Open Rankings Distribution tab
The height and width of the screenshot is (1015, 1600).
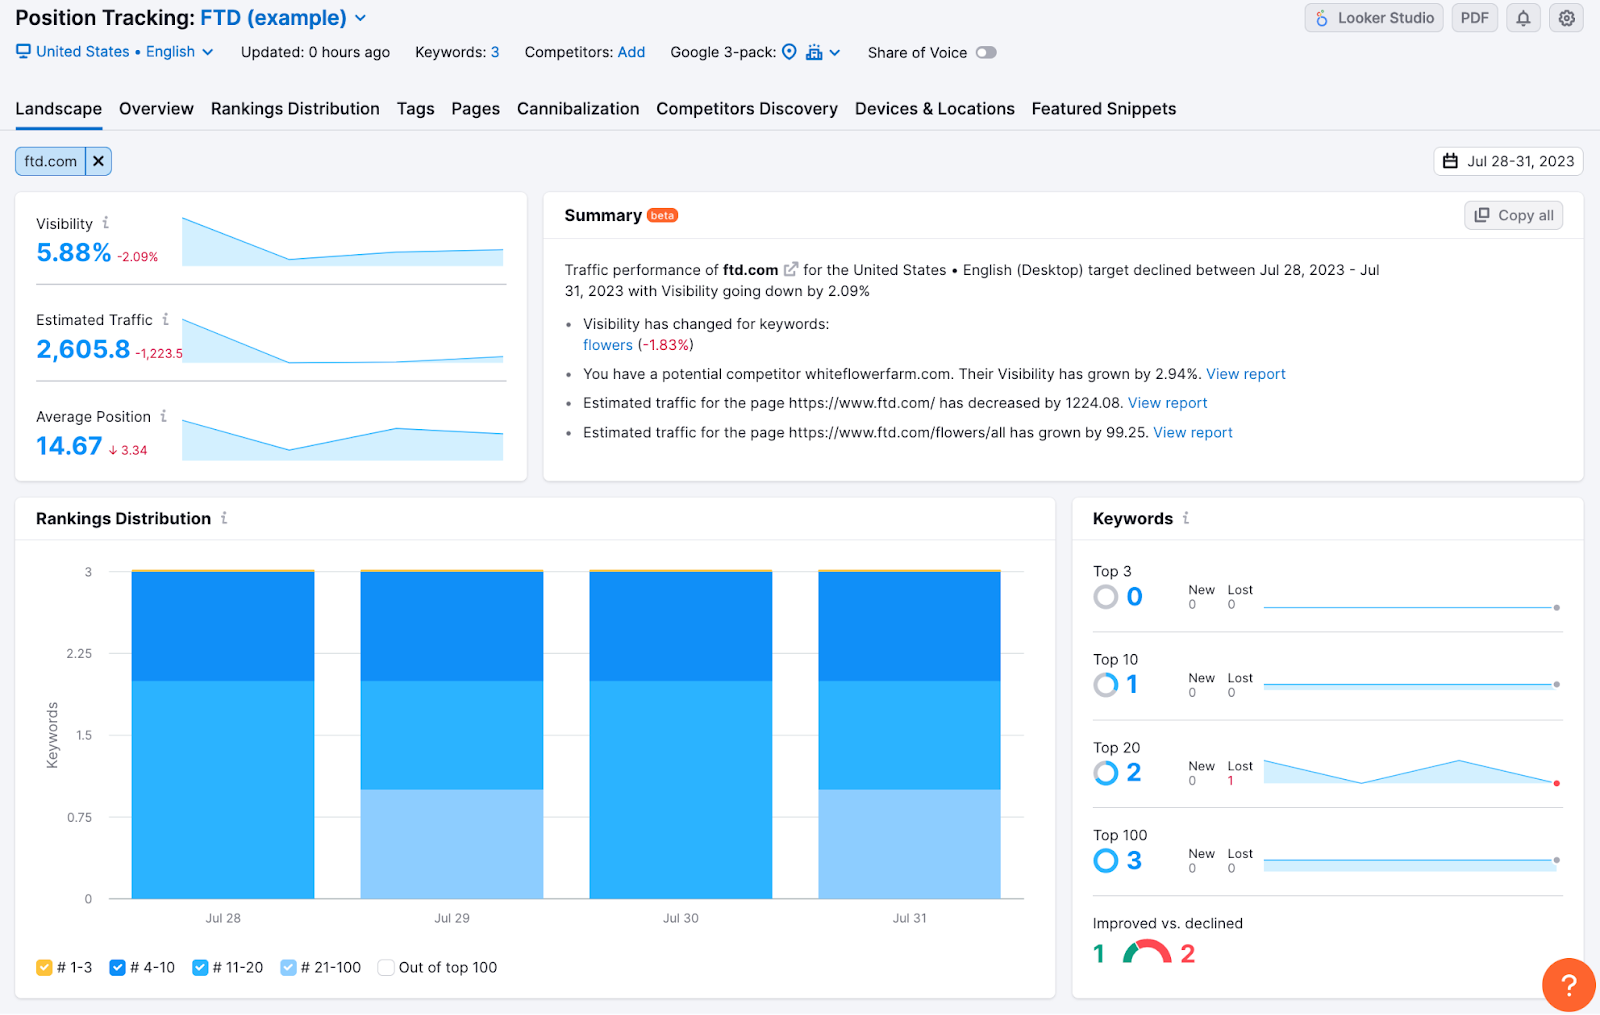coord(295,109)
